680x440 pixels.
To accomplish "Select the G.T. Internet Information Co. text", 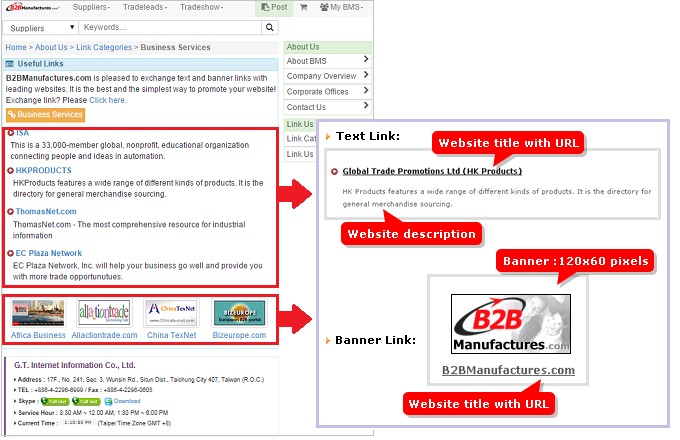I will [x=75, y=365].
